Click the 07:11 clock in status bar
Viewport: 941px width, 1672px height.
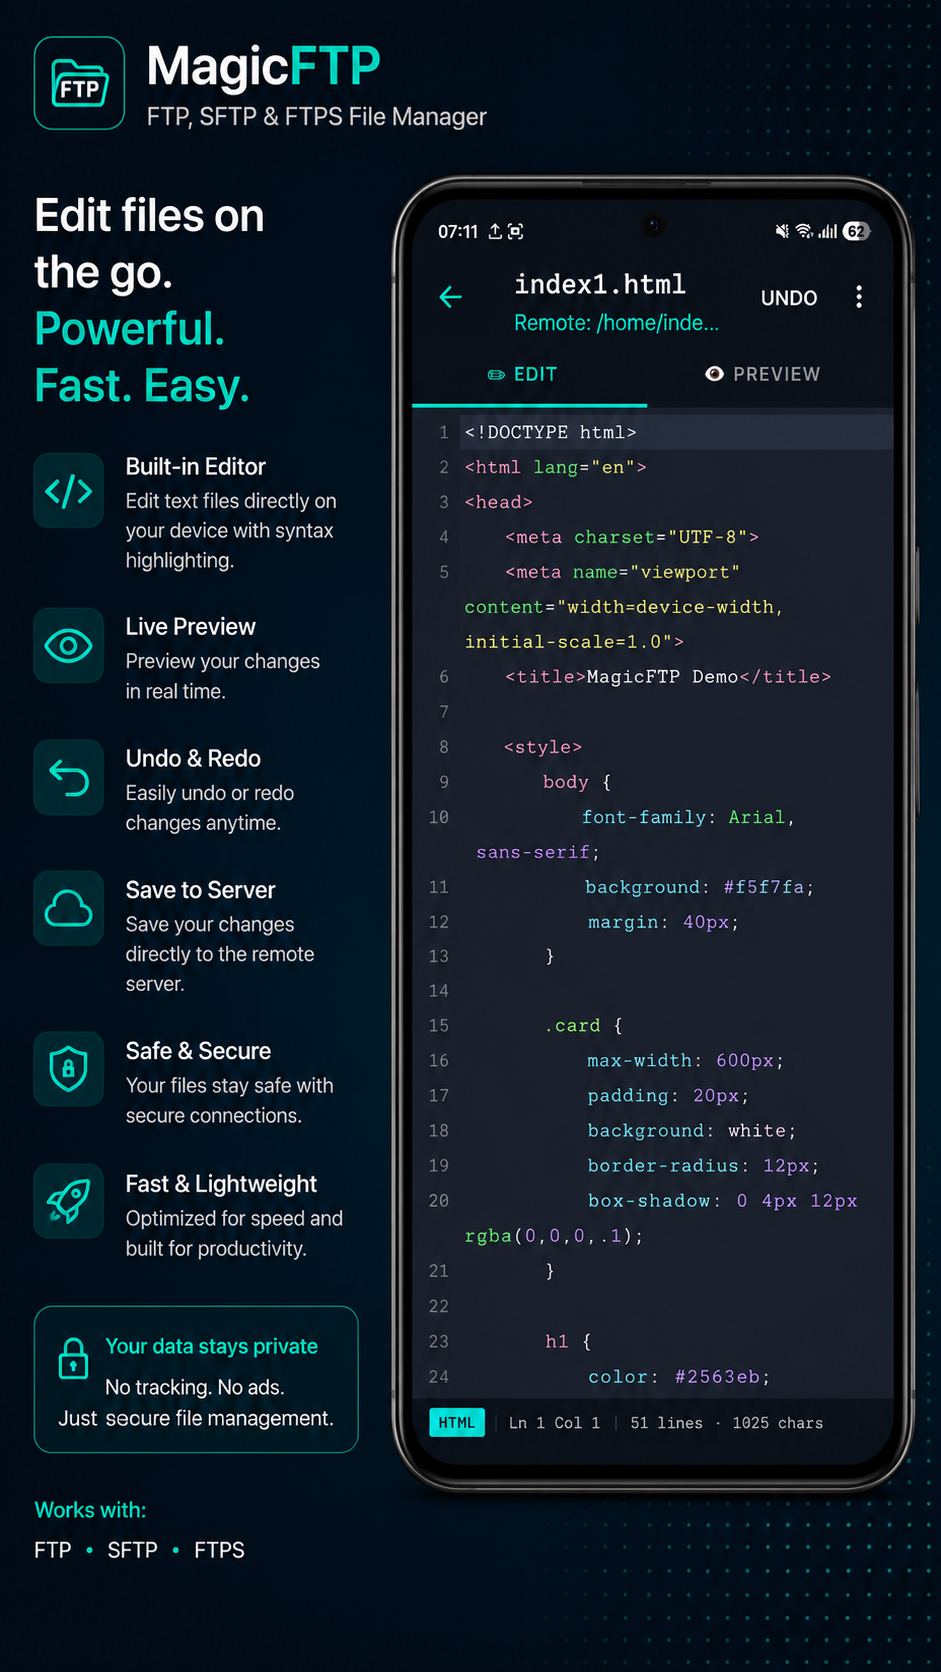[x=458, y=231]
